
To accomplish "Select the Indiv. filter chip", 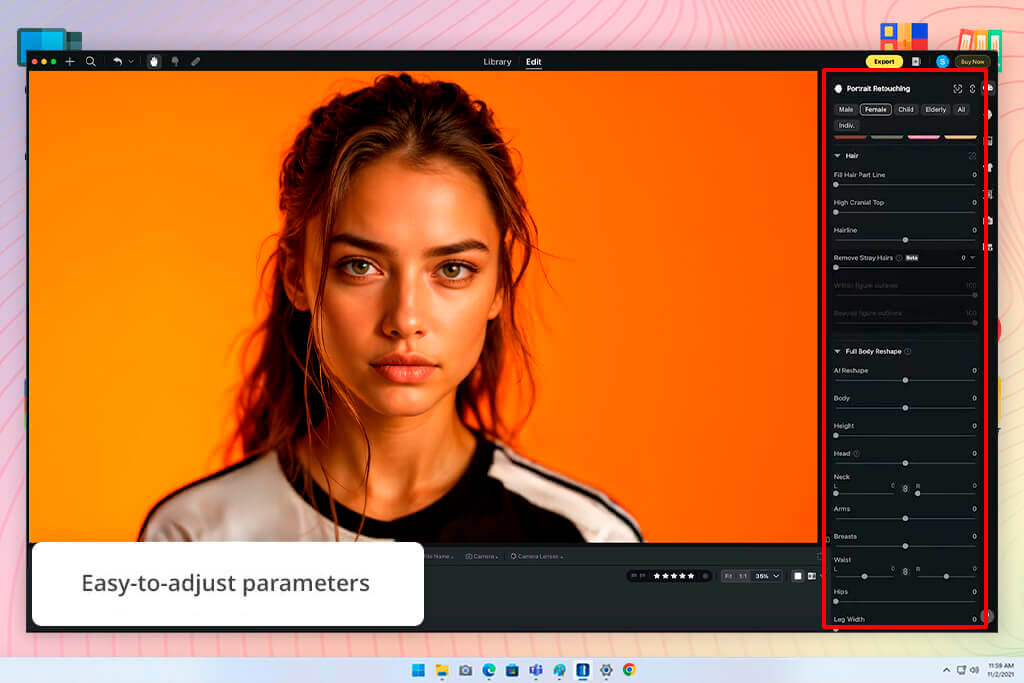I will [x=846, y=125].
